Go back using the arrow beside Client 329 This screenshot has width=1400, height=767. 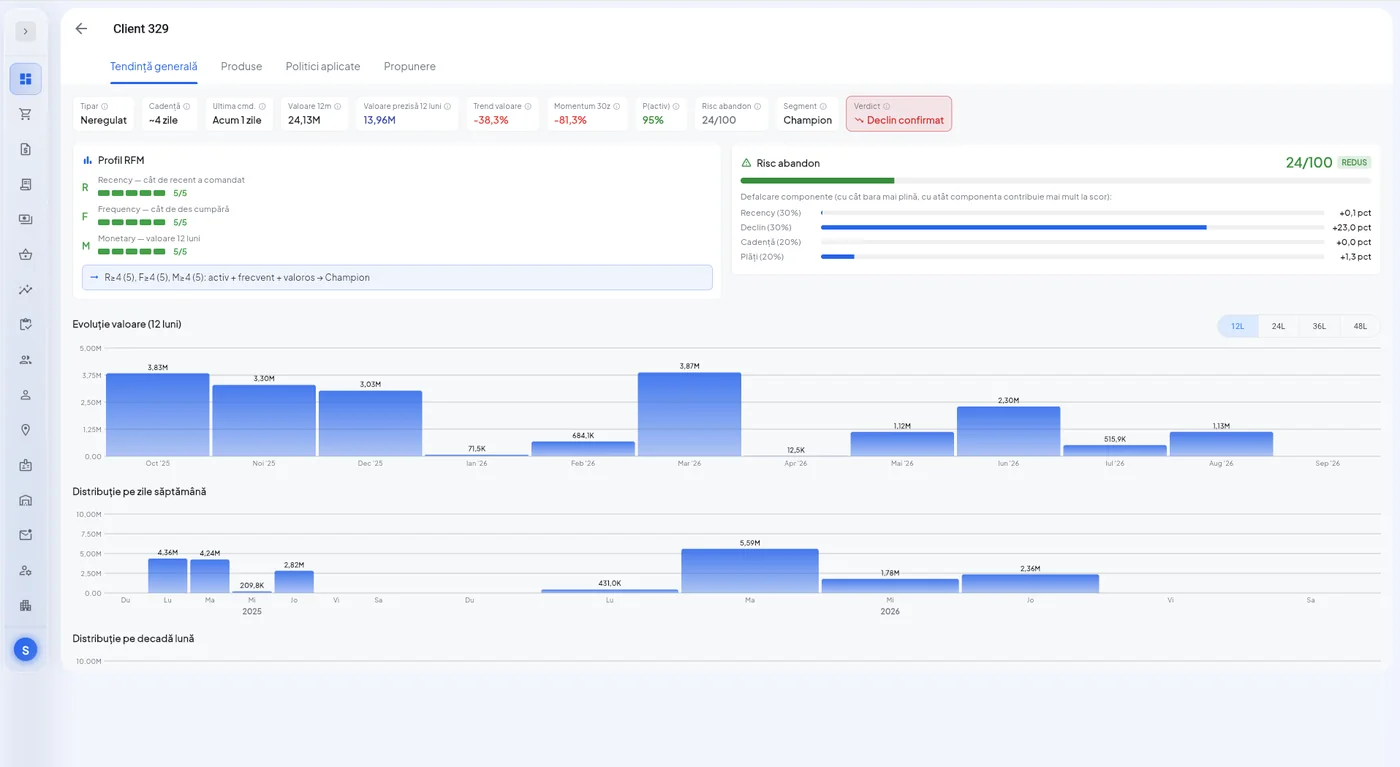click(81, 29)
